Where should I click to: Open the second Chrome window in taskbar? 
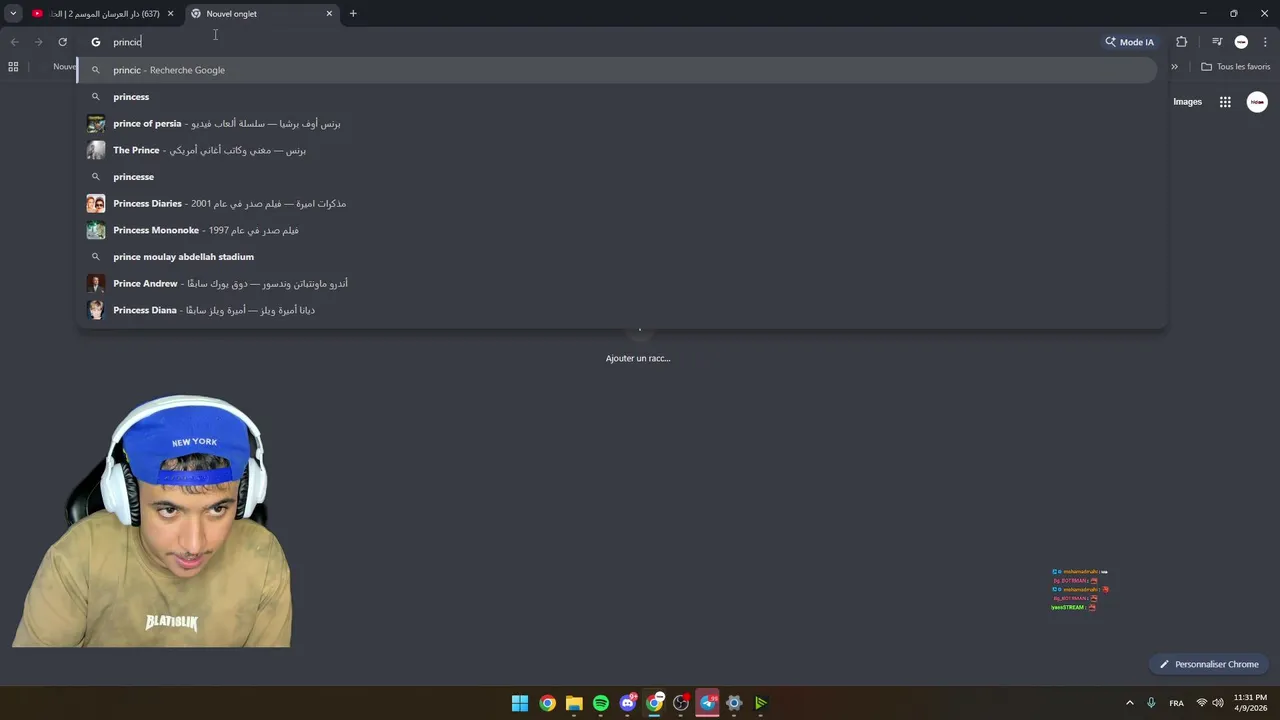(654, 703)
